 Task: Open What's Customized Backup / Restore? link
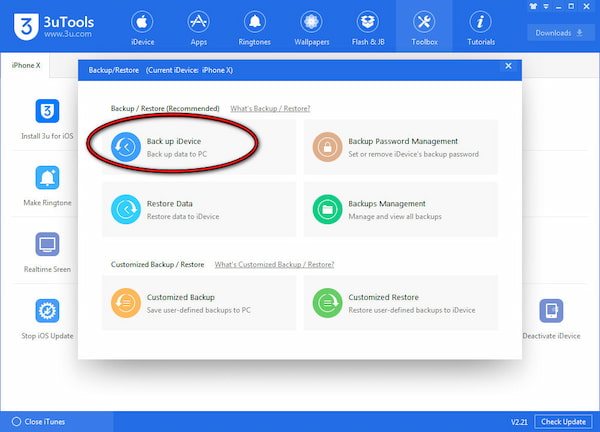pos(274,264)
